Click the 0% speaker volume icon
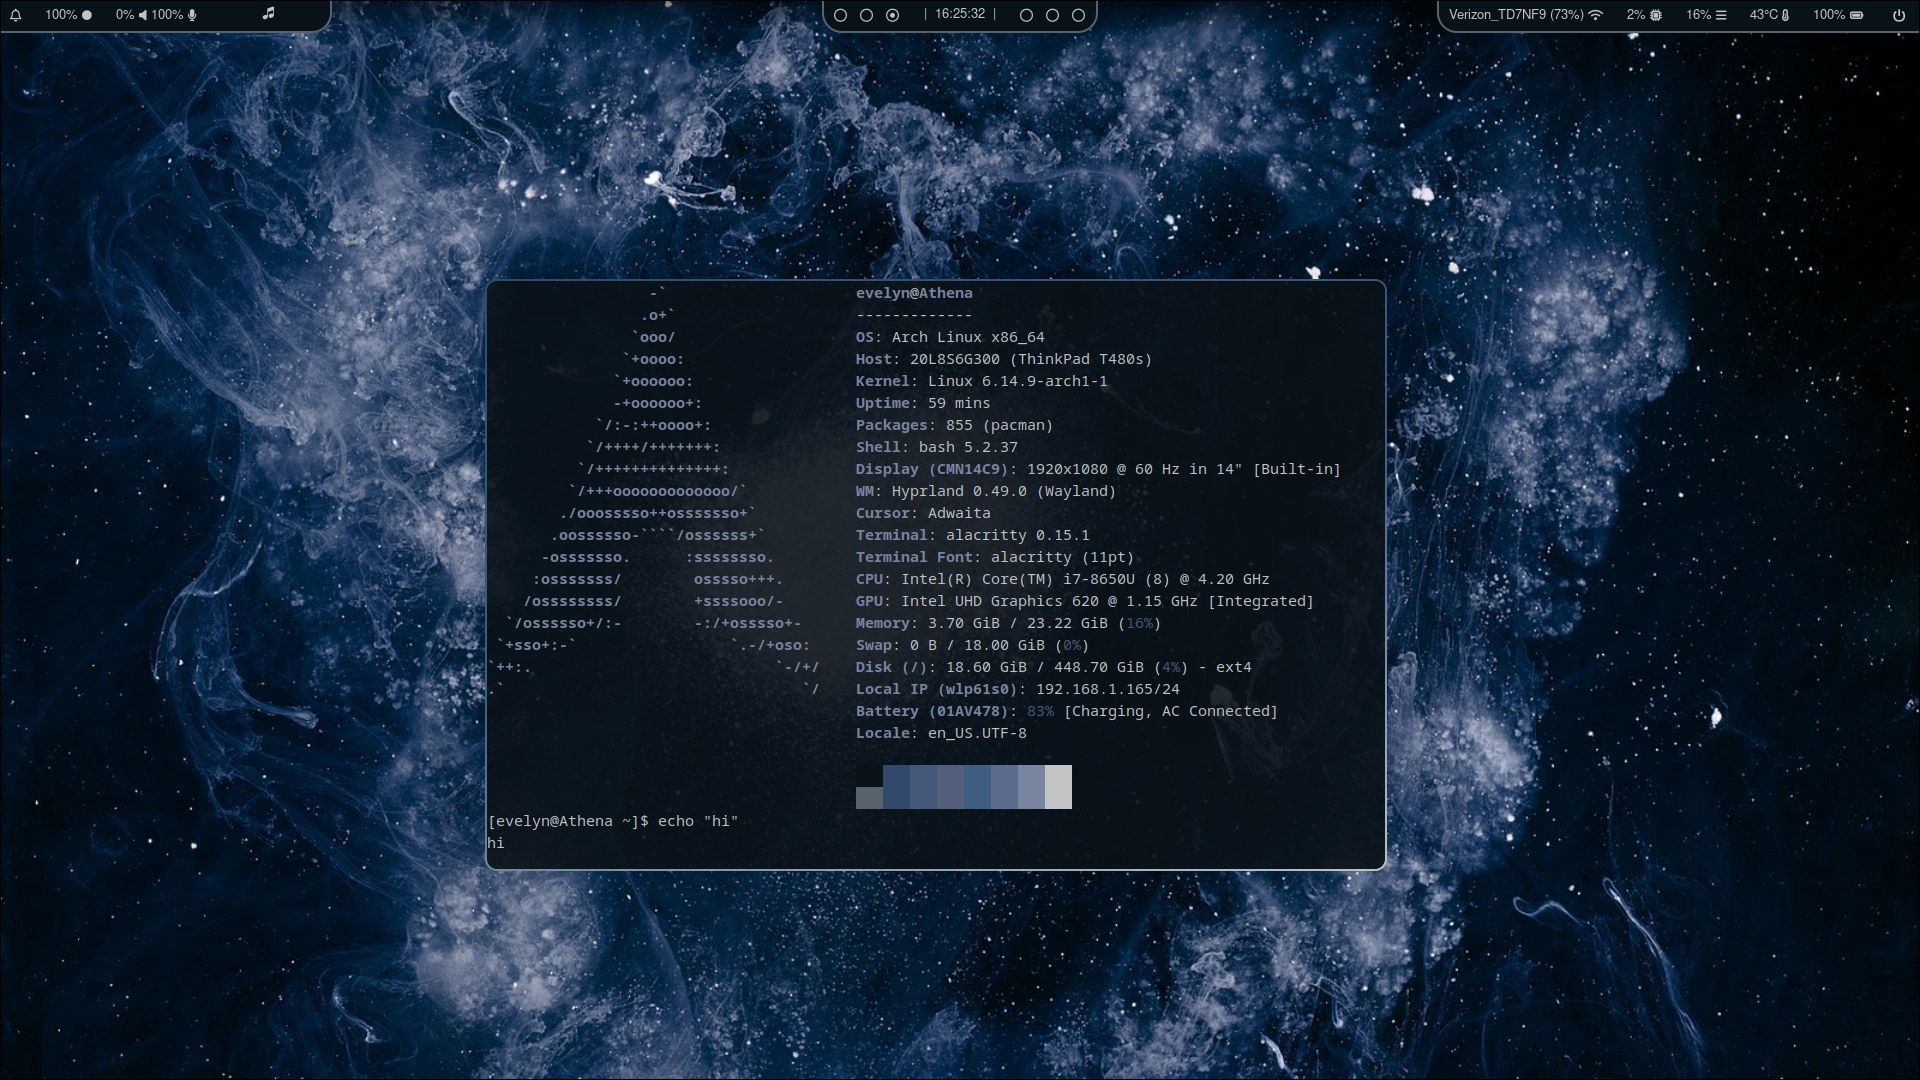This screenshot has height=1080, width=1920. (x=142, y=15)
